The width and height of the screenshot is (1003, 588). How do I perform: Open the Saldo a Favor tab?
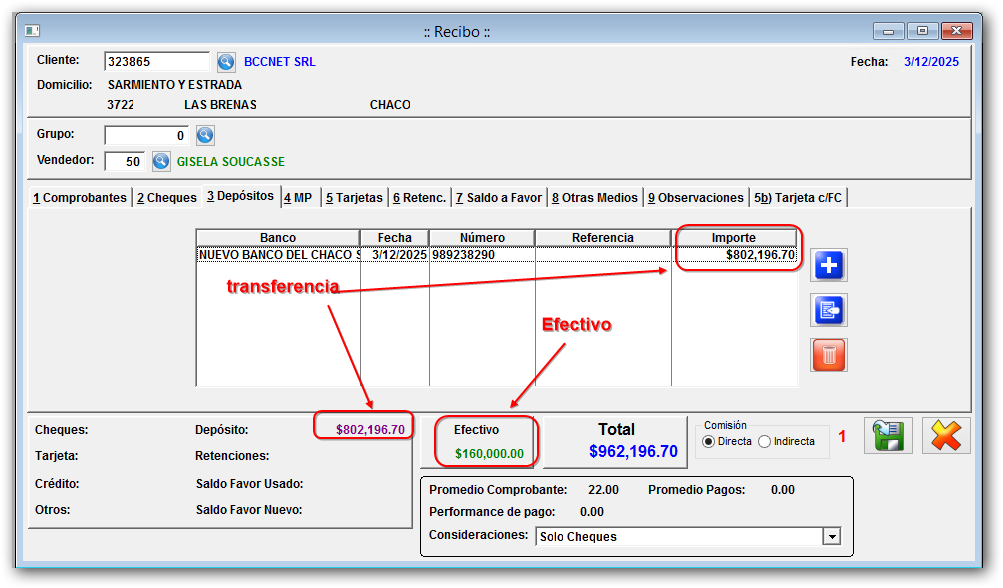498,198
